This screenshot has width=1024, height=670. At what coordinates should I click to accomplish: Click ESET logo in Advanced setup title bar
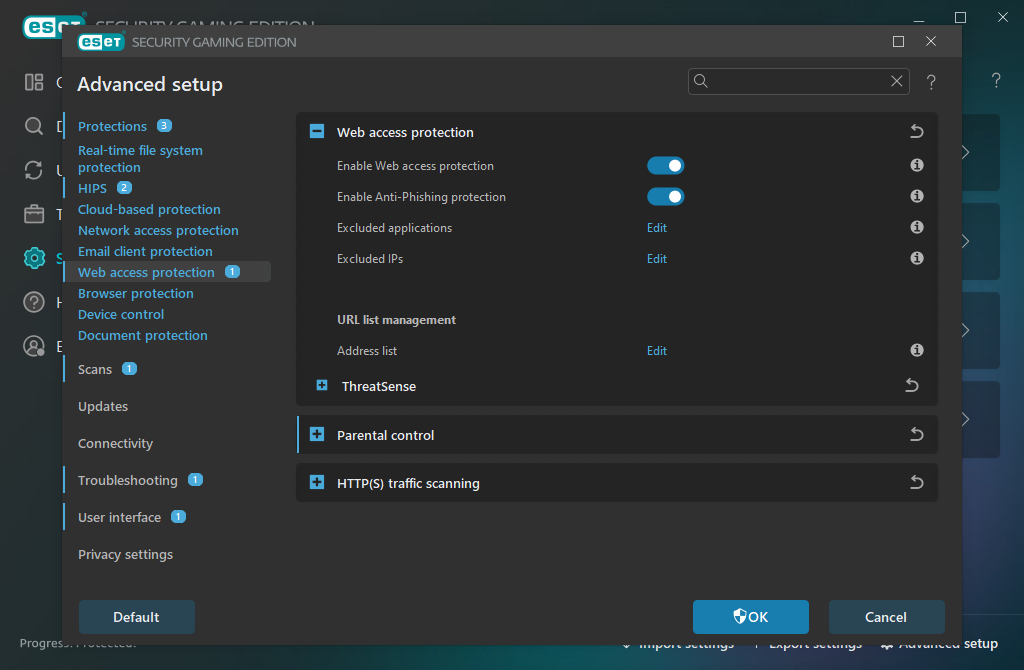(101, 42)
